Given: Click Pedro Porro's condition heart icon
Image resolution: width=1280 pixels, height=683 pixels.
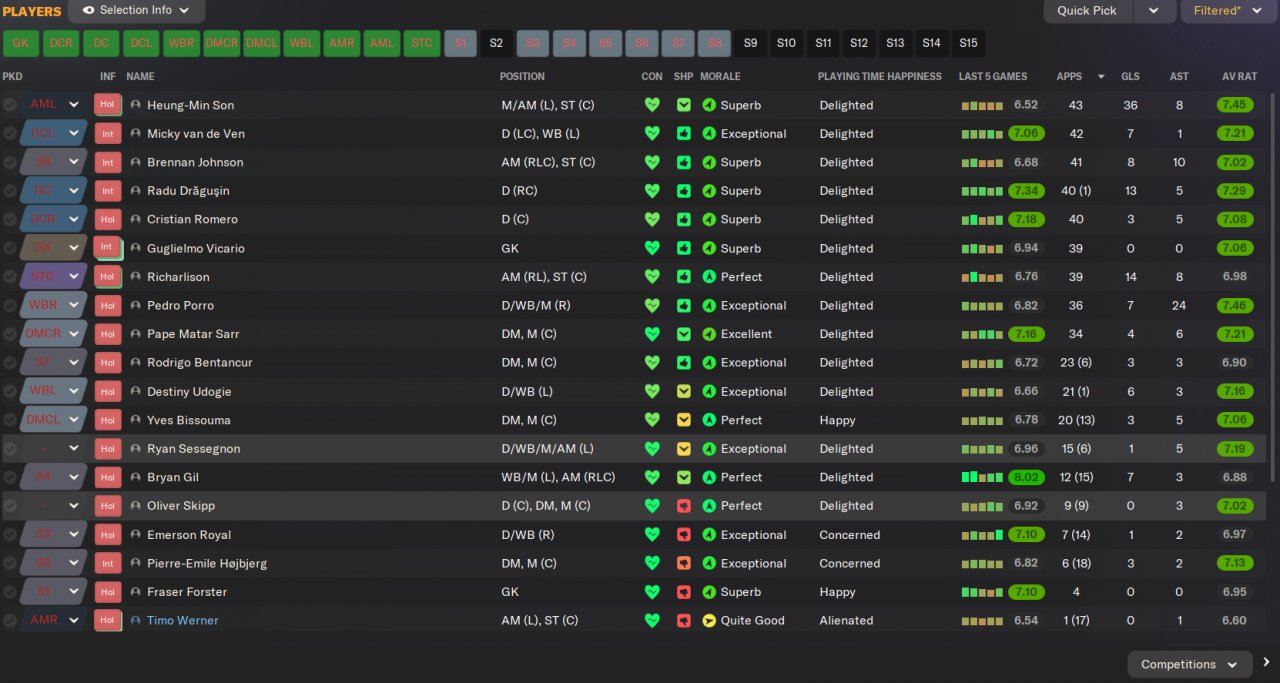Looking at the screenshot, I should coord(652,305).
